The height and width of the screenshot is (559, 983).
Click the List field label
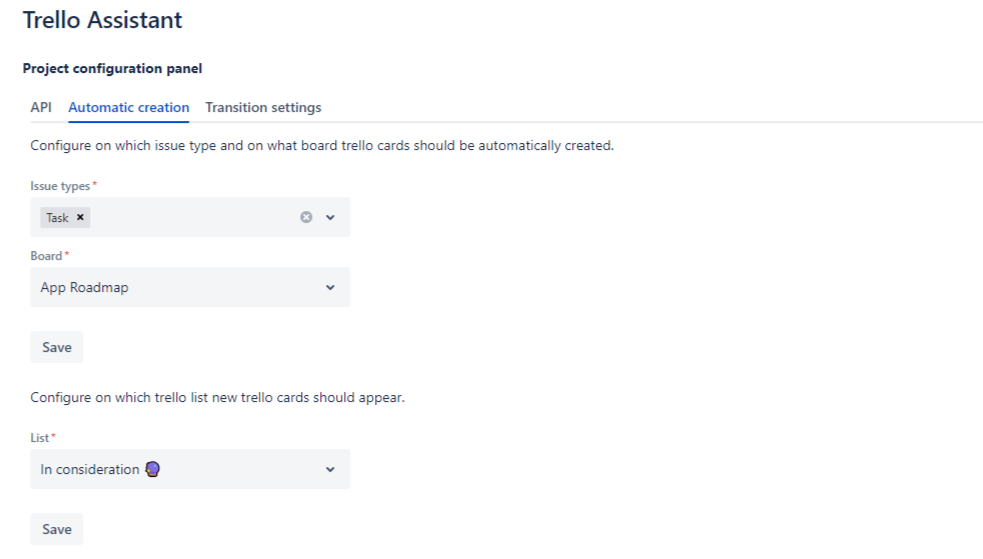point(42,438)
